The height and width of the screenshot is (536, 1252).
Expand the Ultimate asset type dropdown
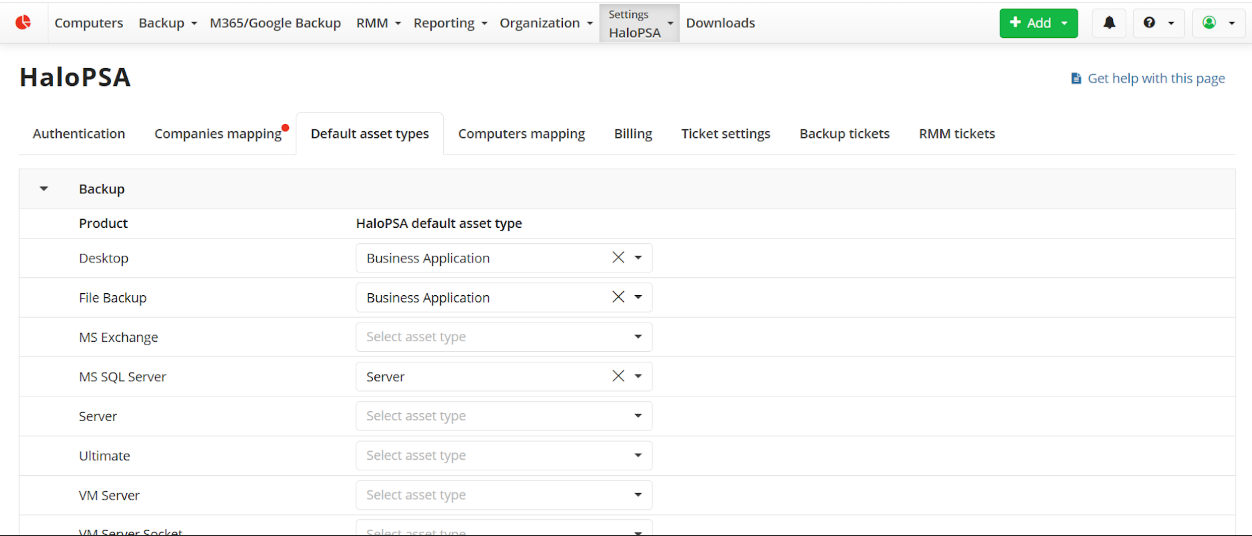[x=504, y=456]
